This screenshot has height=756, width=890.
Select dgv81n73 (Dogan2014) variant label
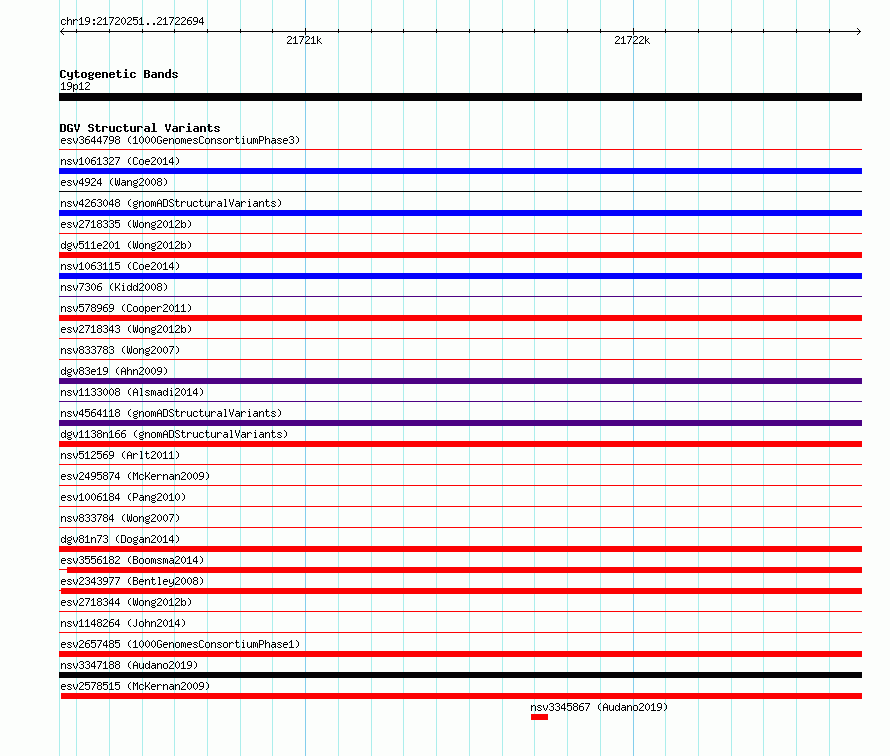120,539
